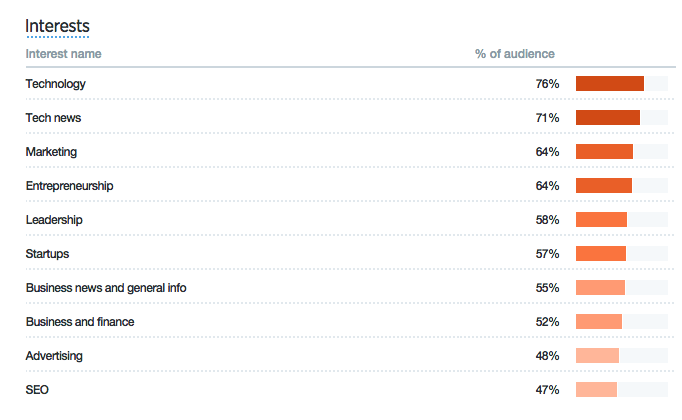Click the % of audience column header
This screenshot has height=420, width=682.
[514, 54]
